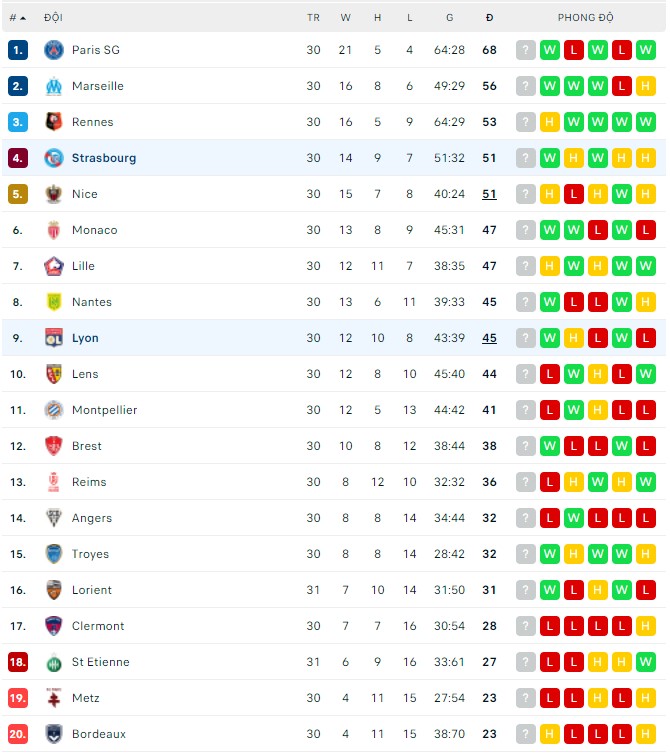Click Paris SG's upcoming match question-mark box
Image resolution: width=670 pixels, height=753 pixels.
click(x=526, y=50)
